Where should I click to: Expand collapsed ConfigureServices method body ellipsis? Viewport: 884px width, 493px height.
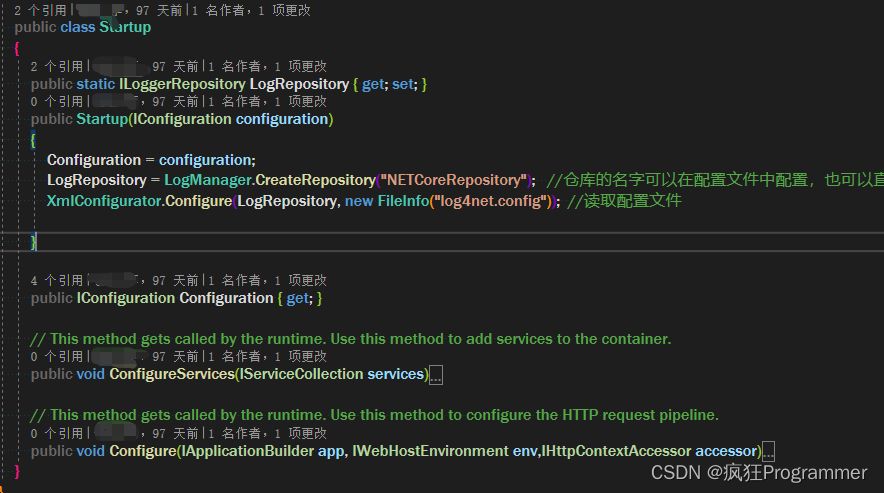click(x=436, y=375)
